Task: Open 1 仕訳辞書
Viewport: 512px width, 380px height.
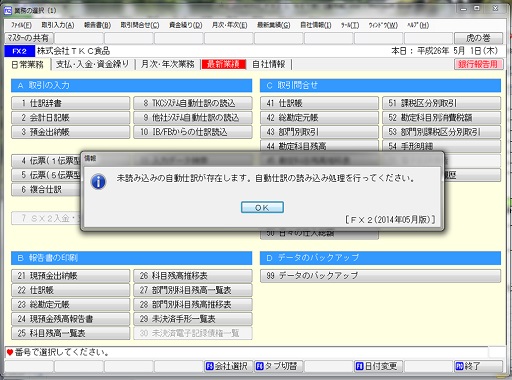Action: 71,103
